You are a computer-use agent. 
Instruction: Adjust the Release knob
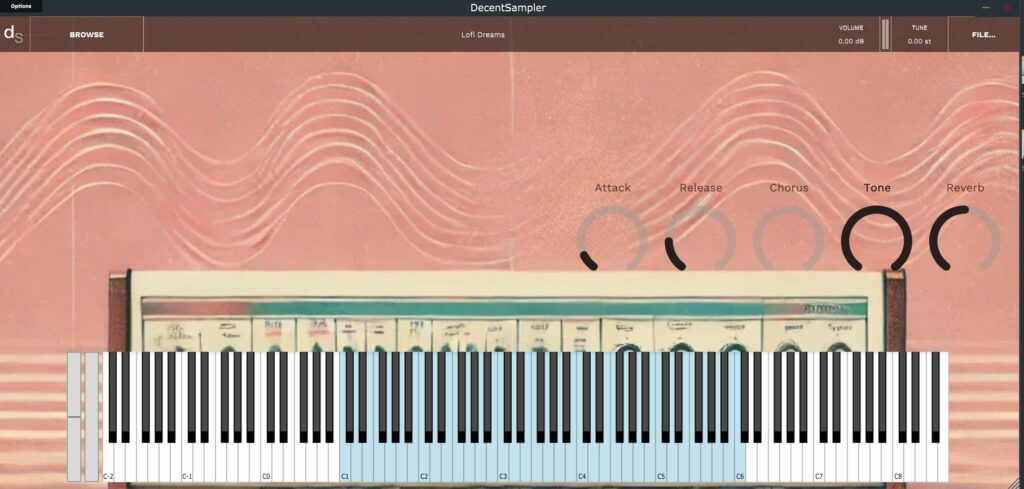(x=700, y=240)
